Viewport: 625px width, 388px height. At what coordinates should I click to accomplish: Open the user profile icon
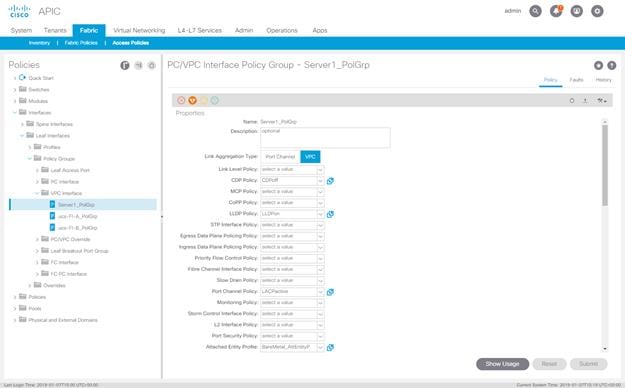coord(577,11)
